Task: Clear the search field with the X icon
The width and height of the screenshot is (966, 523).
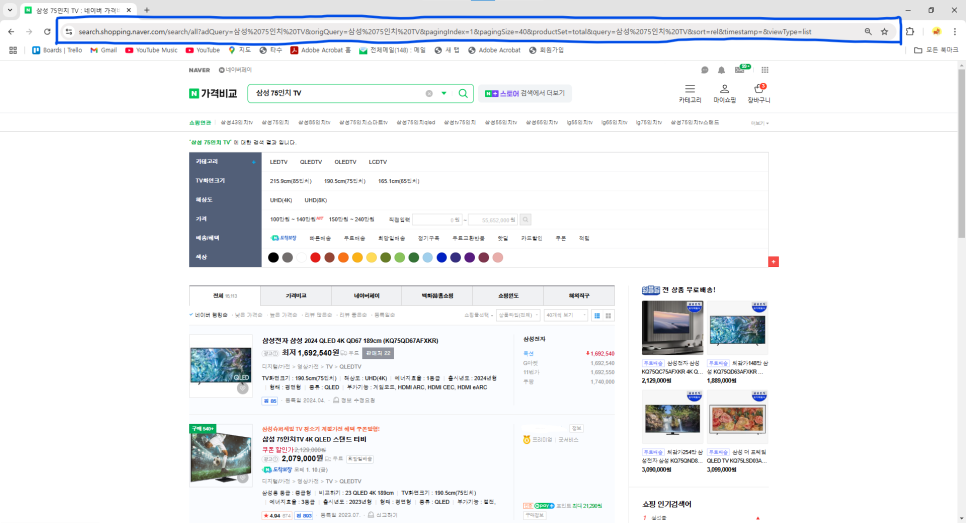Action: click(x=429, y=94)
